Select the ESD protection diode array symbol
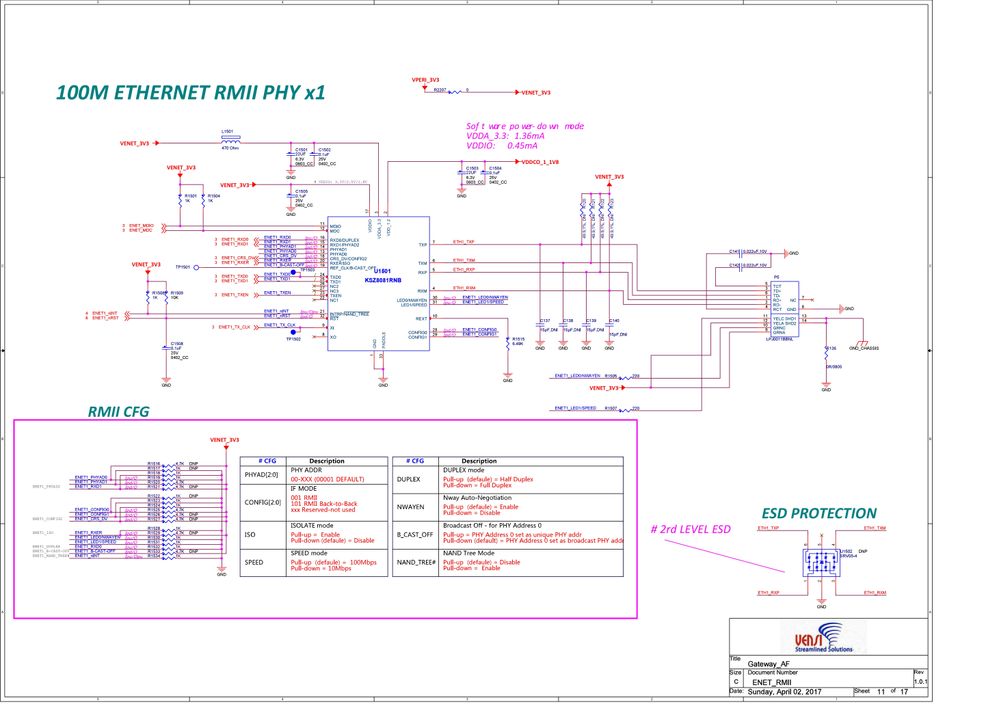999x706 pixels. [821, 562]
